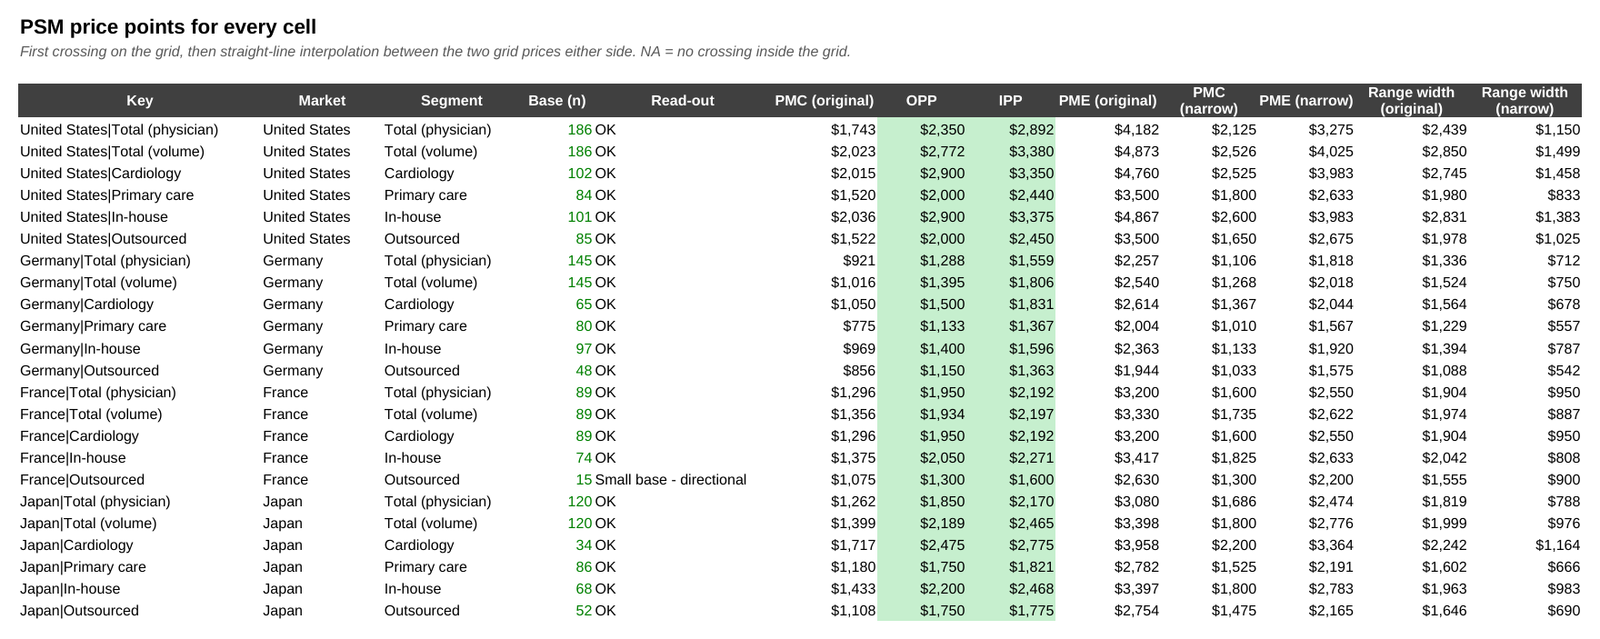Select the Market column header
The width and height of the screenshot is (1600, 639).
[322, 100]
